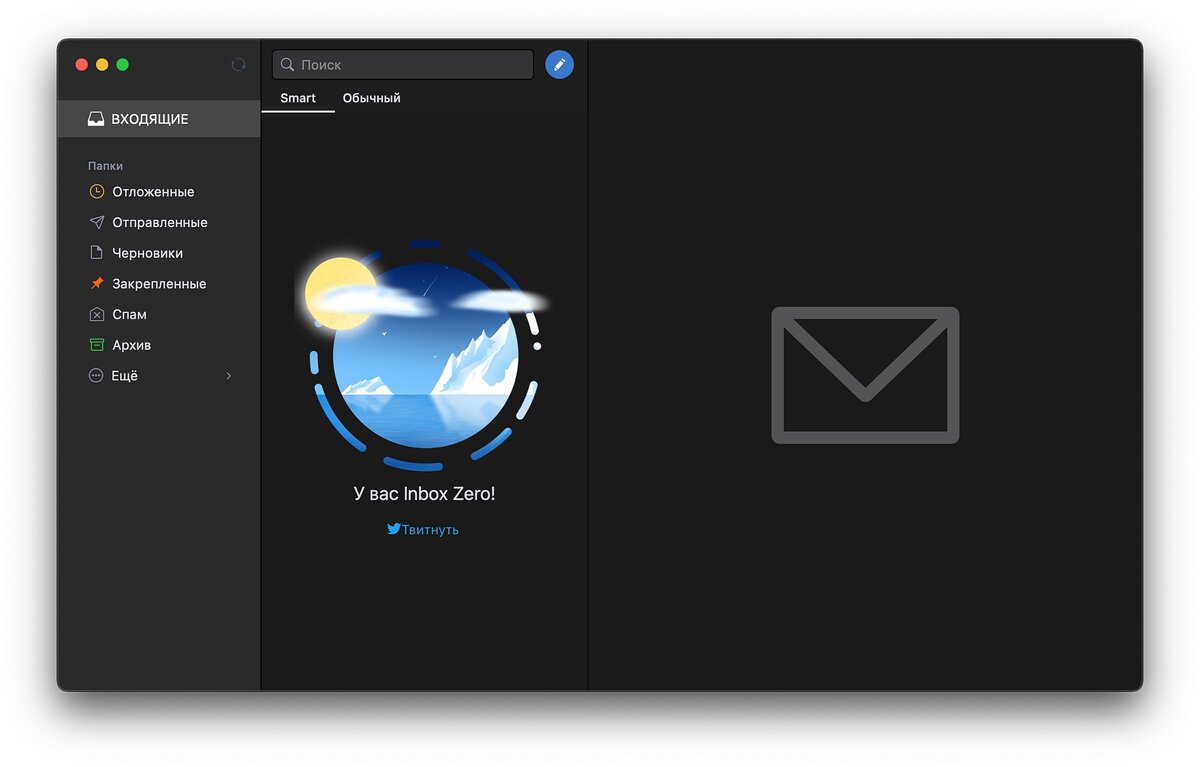This screenshot has width=1200, height=767.
Task: Click the paper plane icon for Отправленные
Action: pyautogui.click(x=96, y=222)
